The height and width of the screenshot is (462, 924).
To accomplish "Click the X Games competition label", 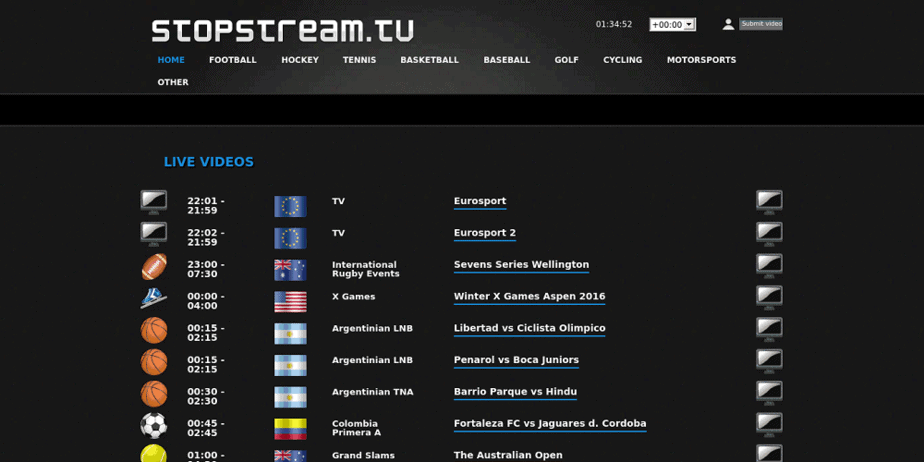I will (x=353, y=296).
